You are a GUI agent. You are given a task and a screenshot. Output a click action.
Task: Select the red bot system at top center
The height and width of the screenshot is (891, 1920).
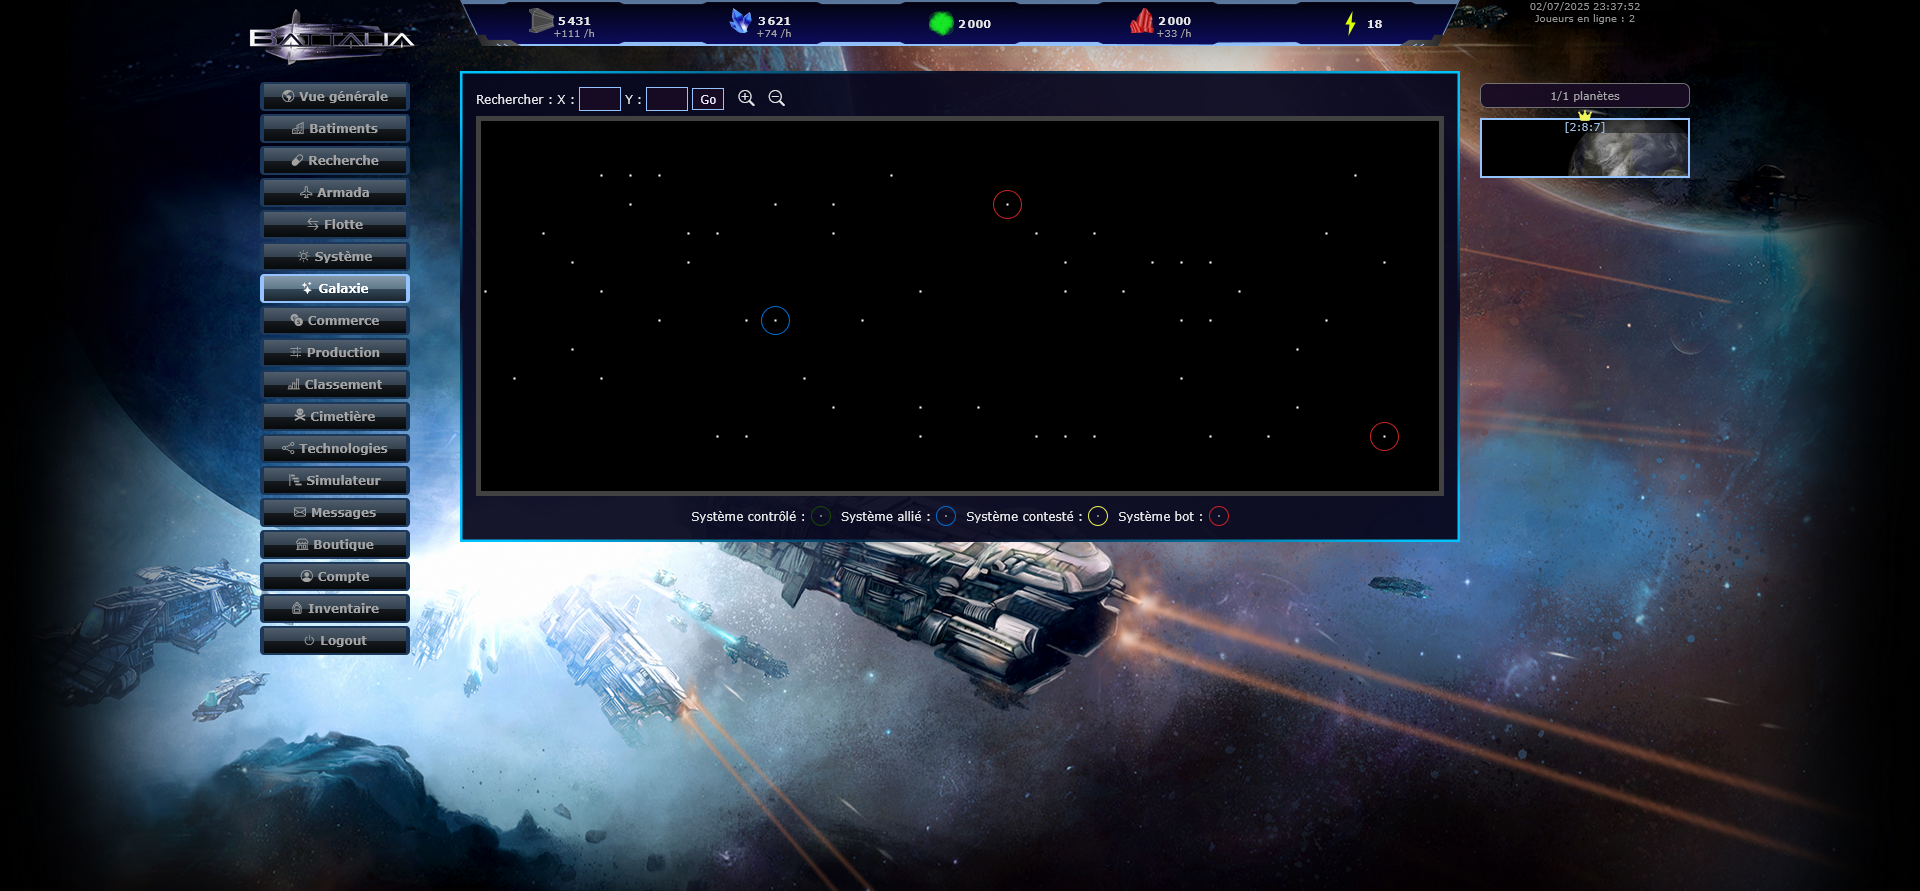coord(1007,204)
